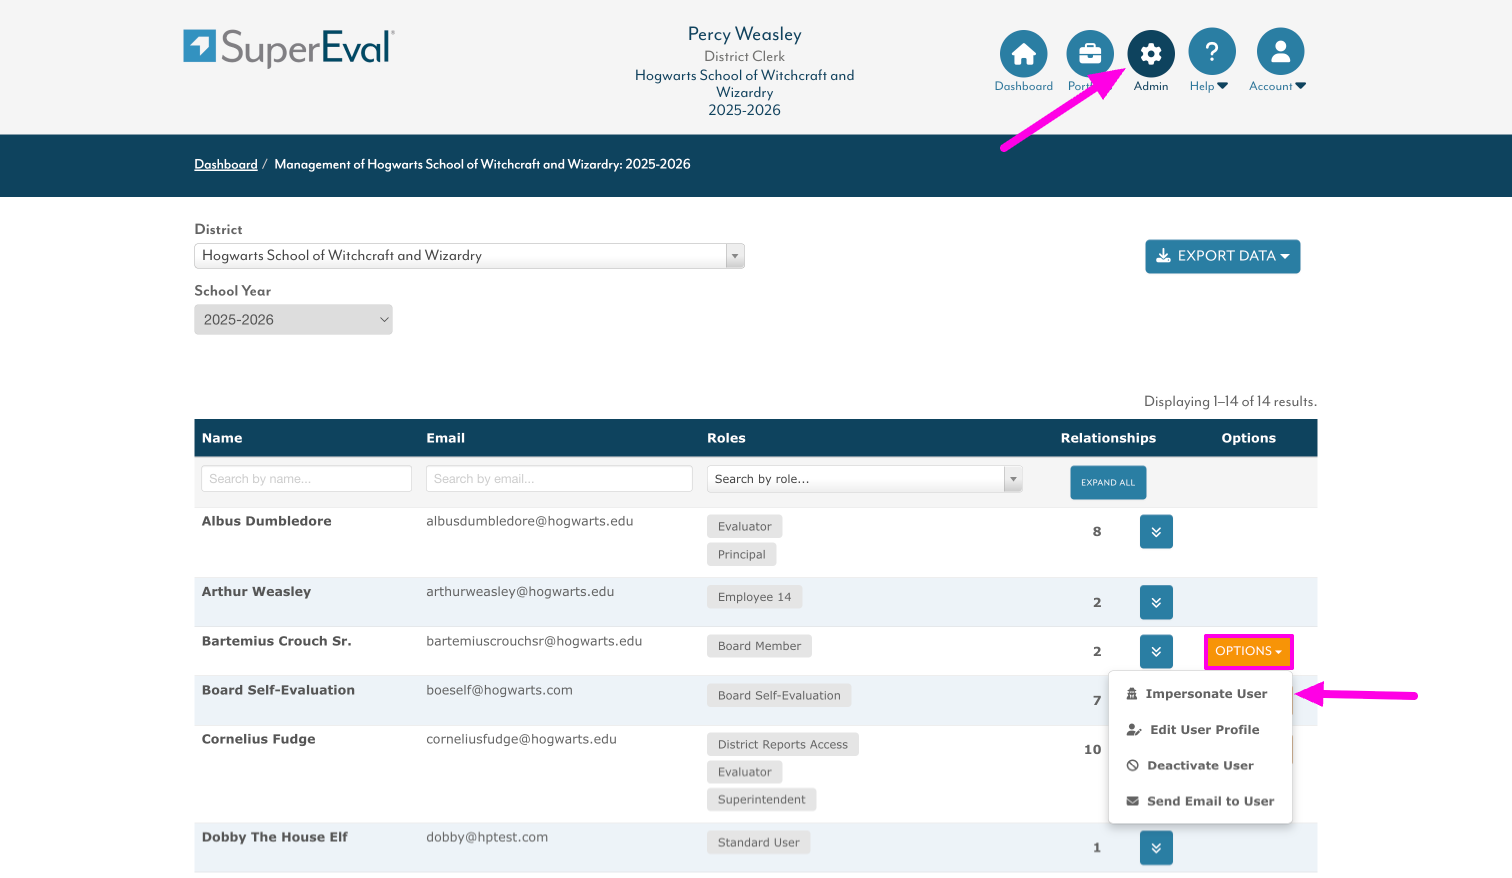Click Albus Dumbledore's Evaluator tag

click(744, 526)
